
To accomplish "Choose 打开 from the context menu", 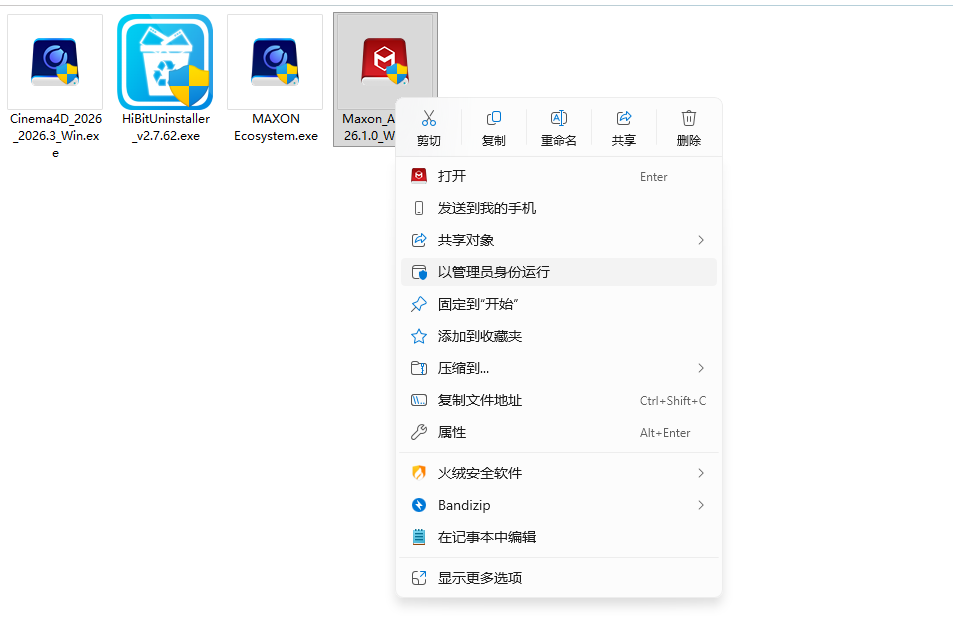I will coord(559,176).
